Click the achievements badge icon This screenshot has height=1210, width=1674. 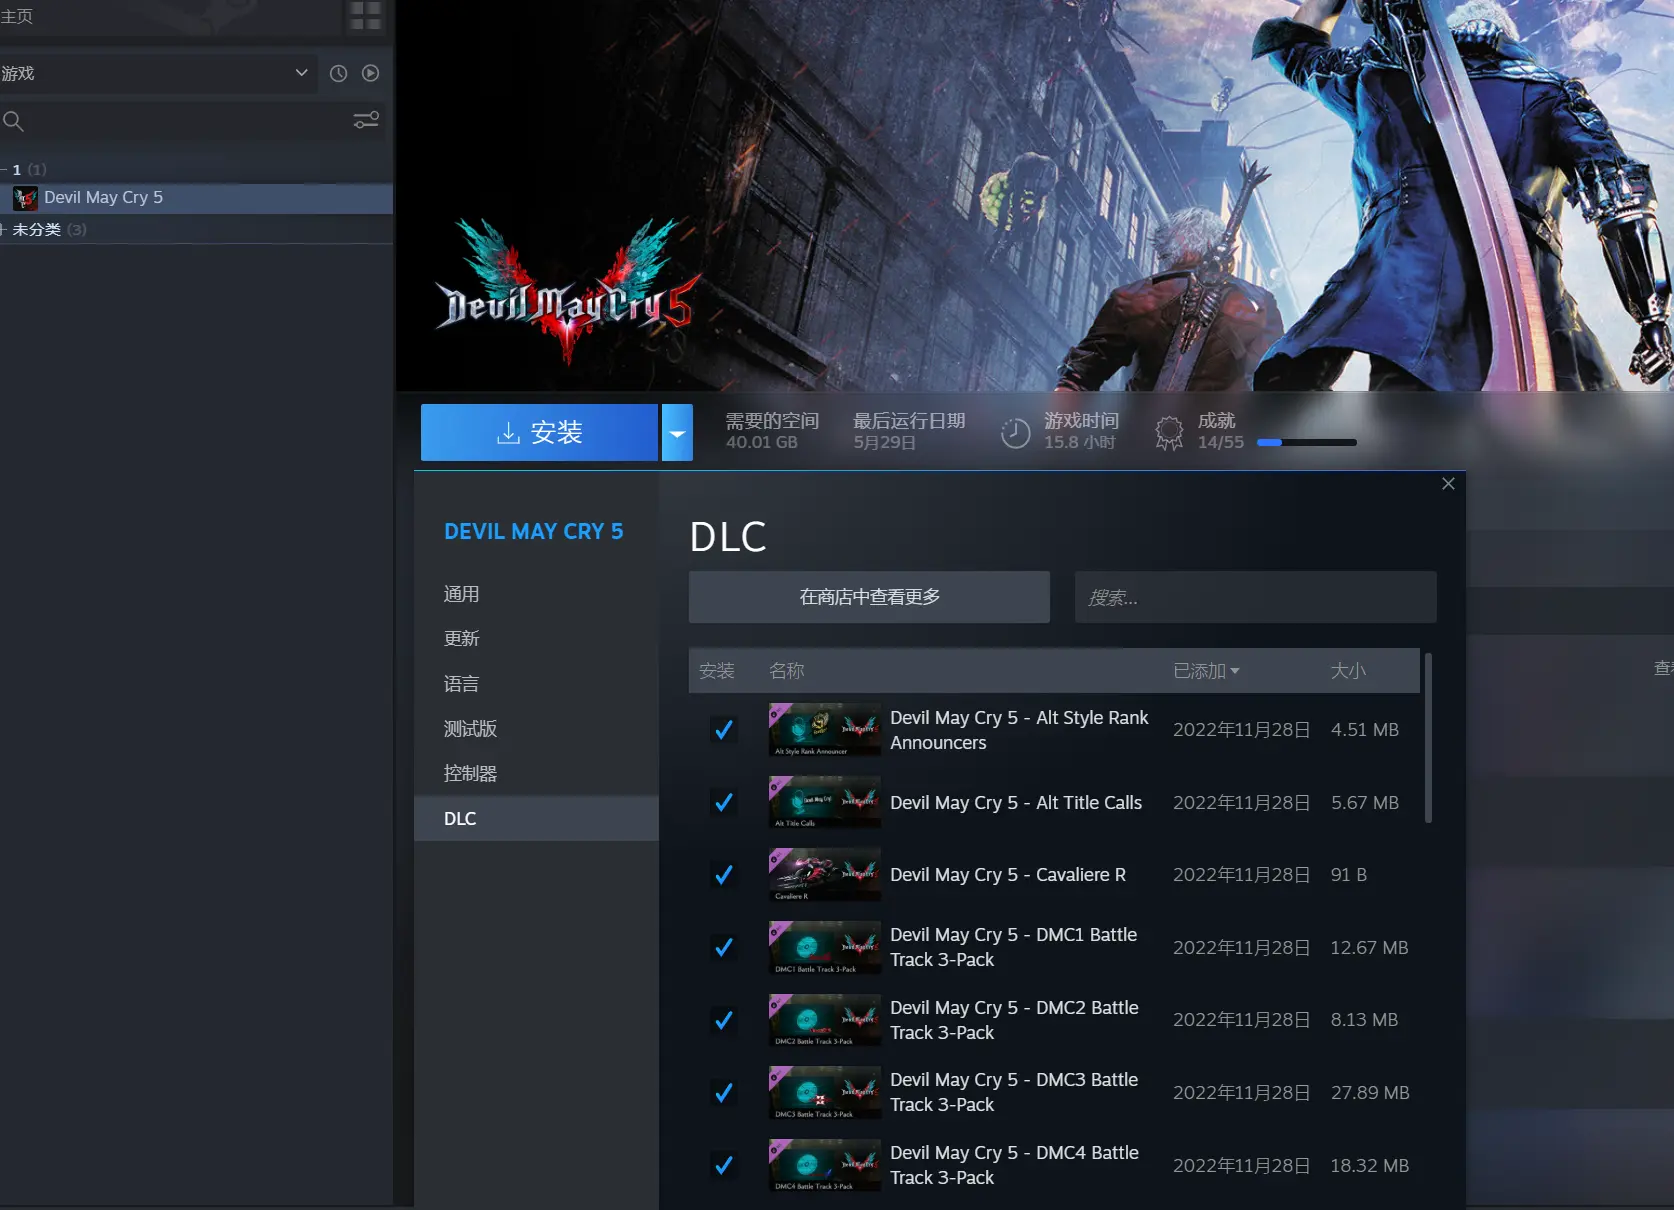click(1169, 433)
